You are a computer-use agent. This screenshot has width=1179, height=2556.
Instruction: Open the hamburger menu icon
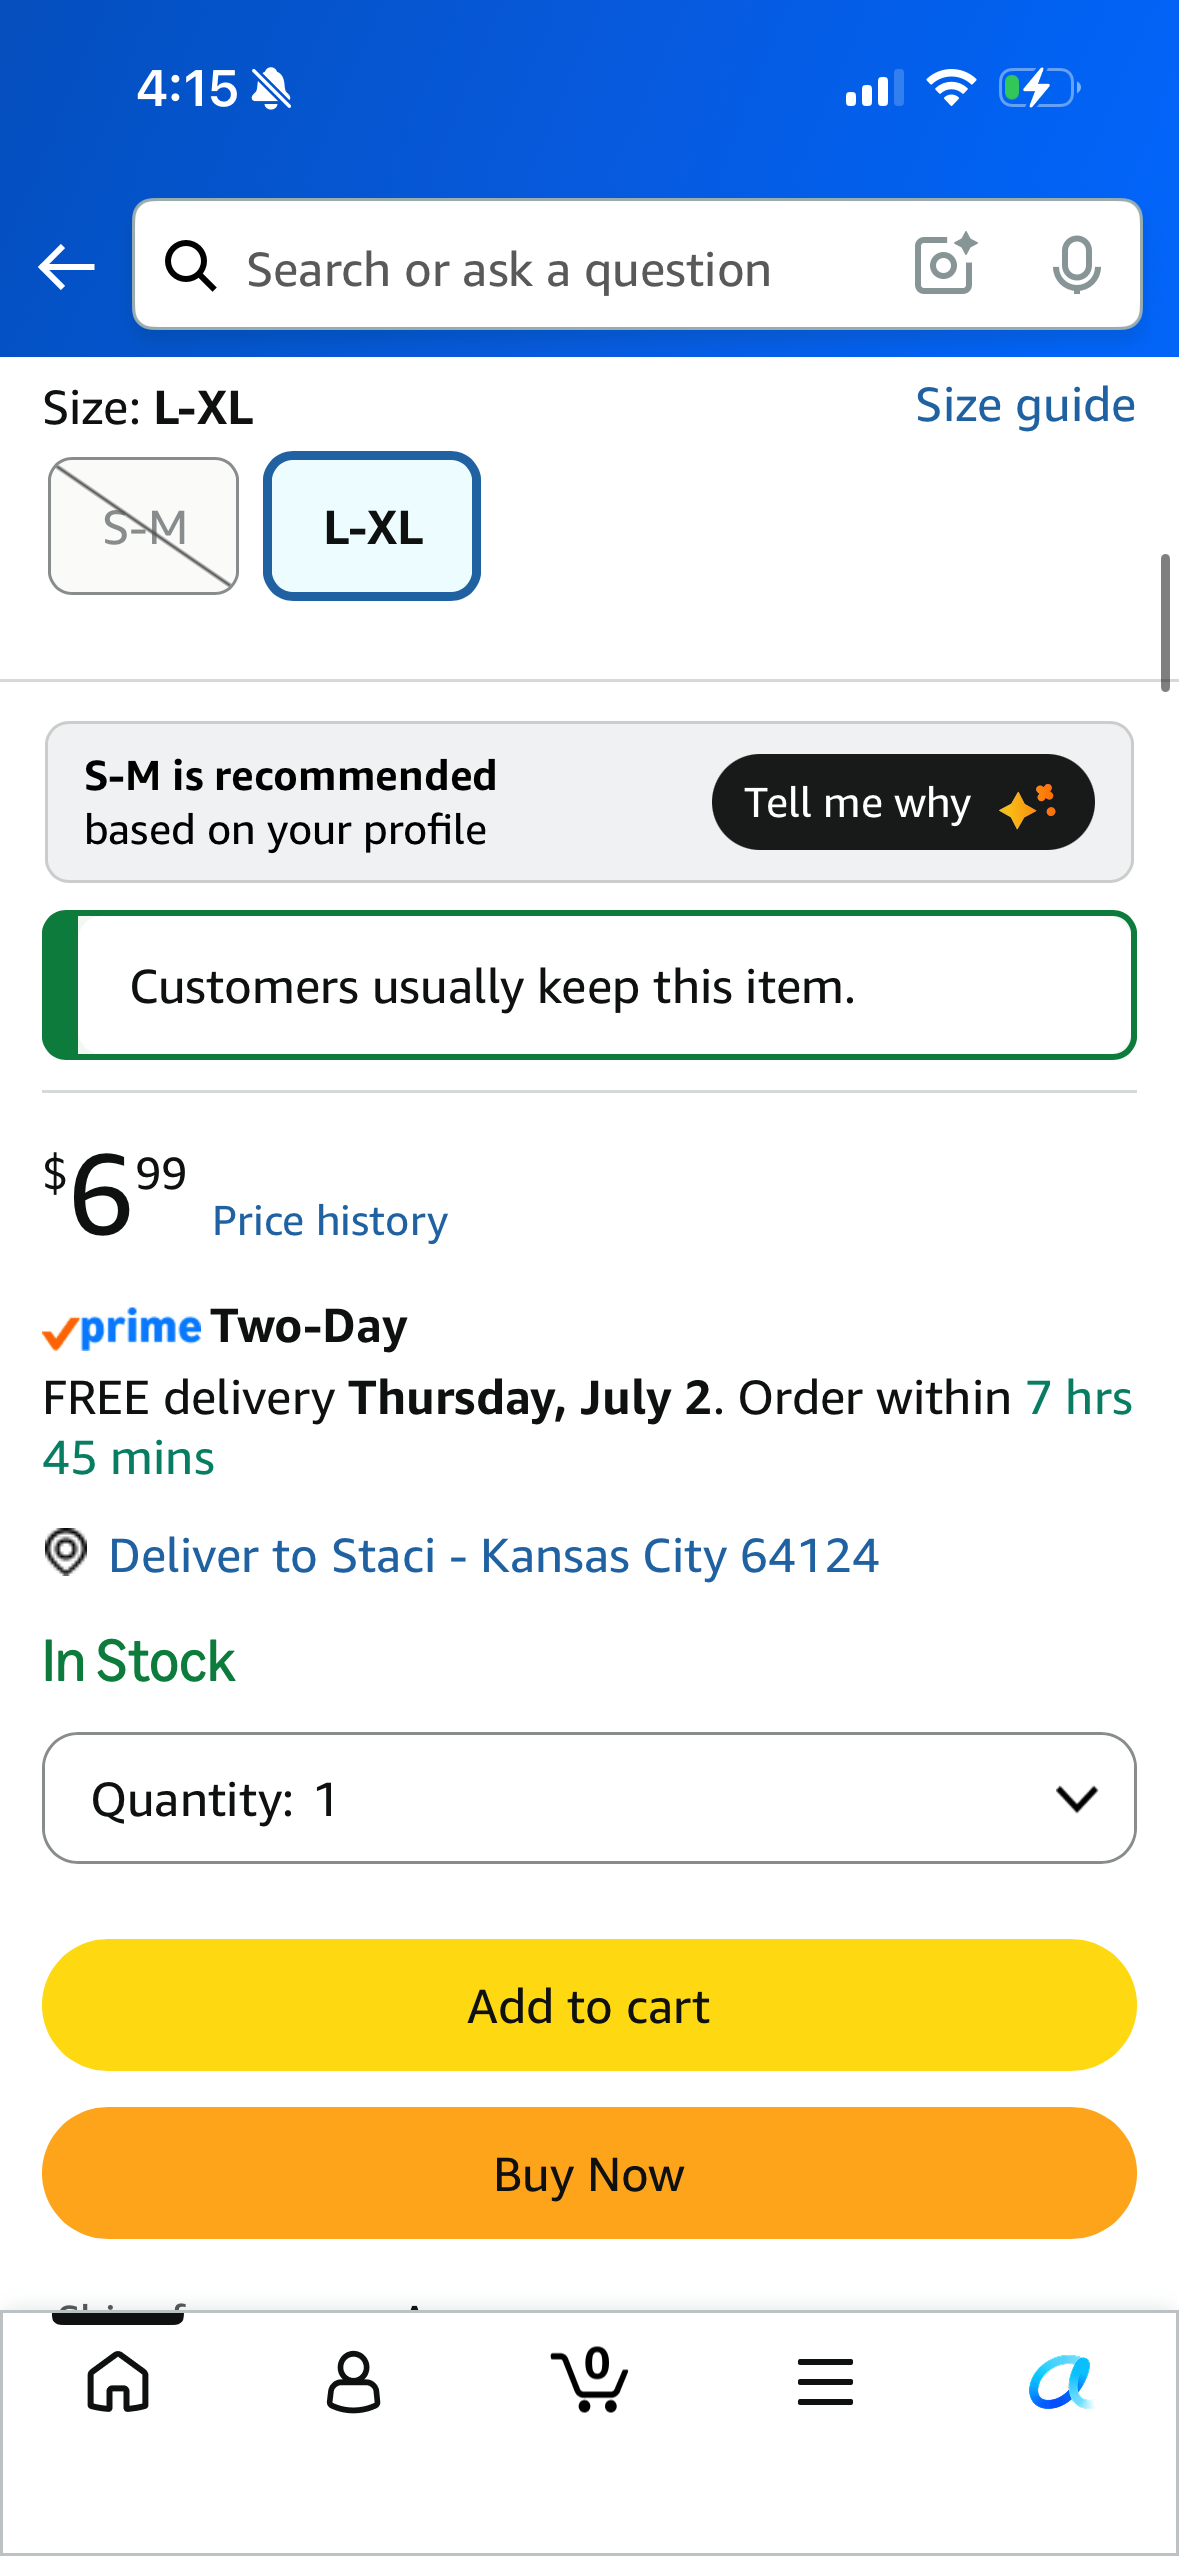(826, 2381)
